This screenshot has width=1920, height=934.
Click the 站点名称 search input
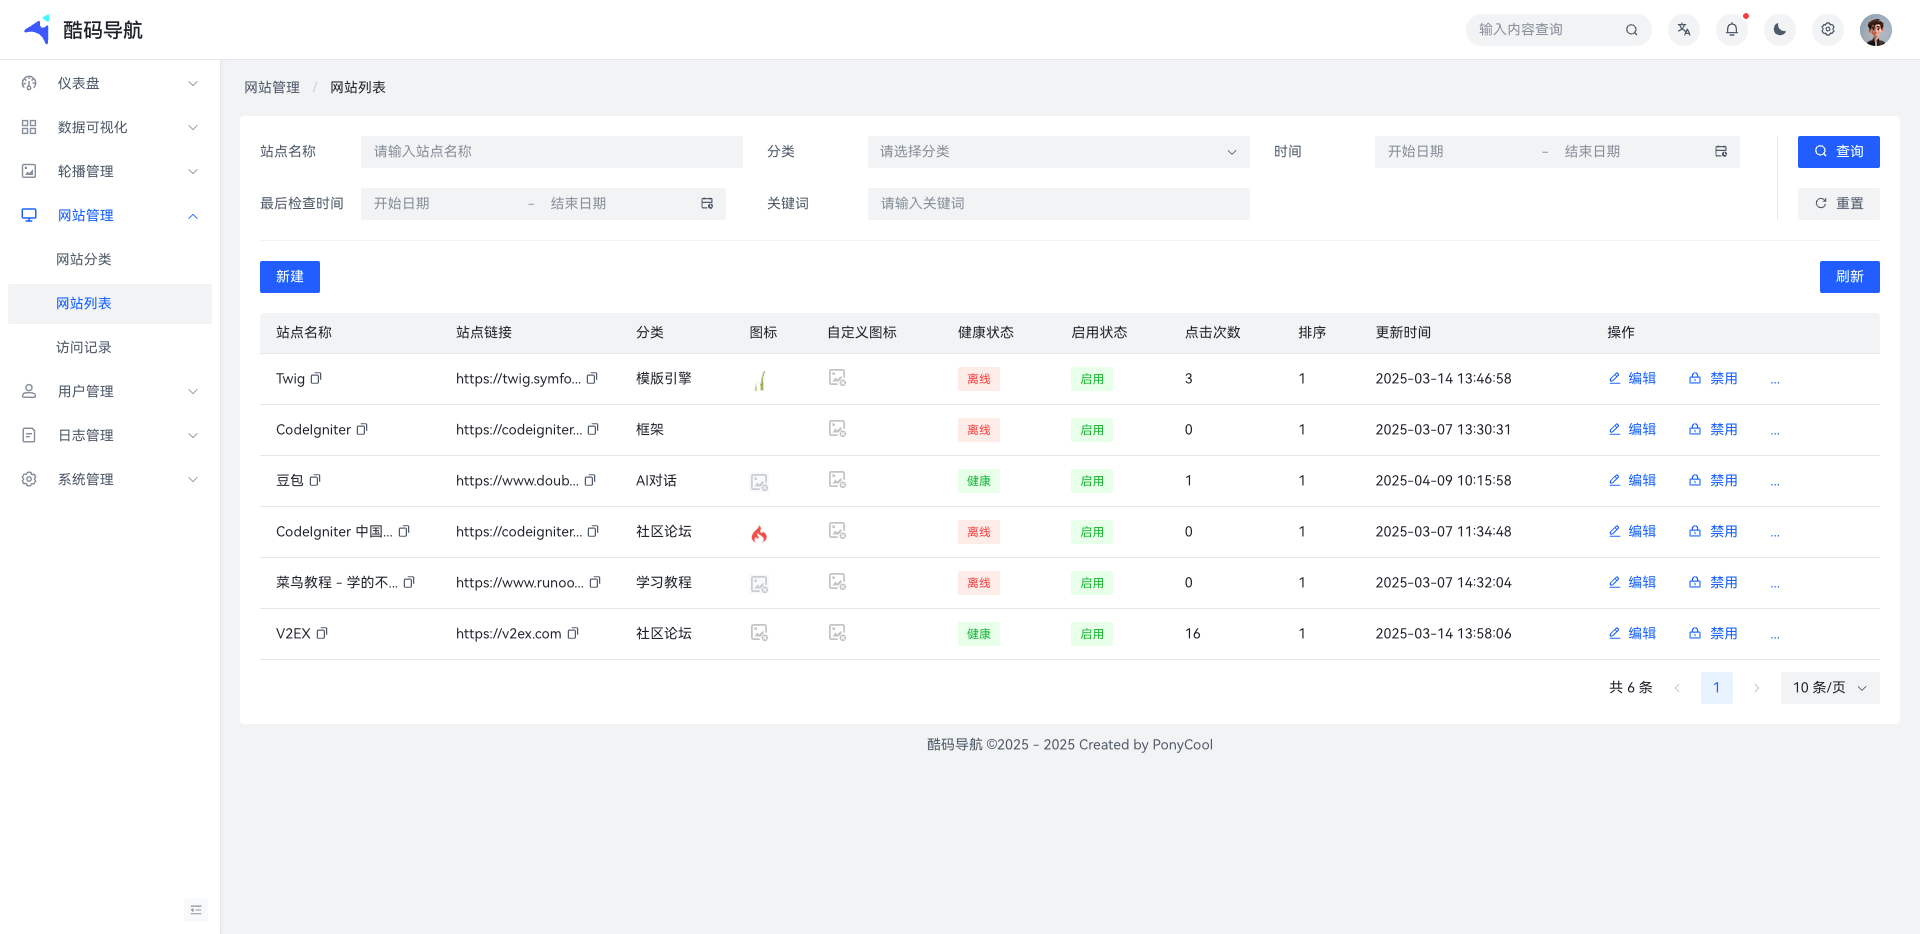[x=551, y=152]
